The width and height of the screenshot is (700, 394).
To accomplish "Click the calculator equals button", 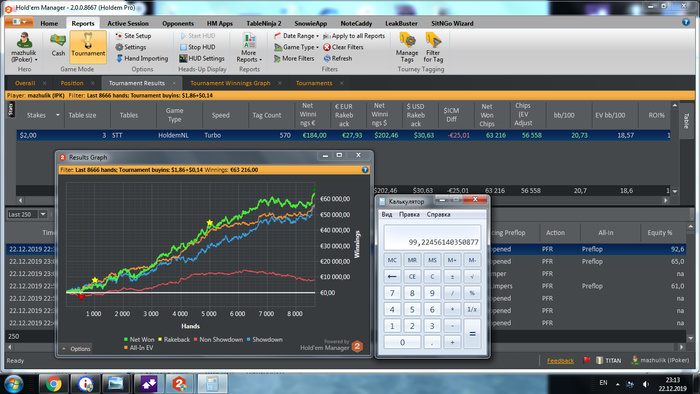I will pyautogui.click(x=472, y=334).
